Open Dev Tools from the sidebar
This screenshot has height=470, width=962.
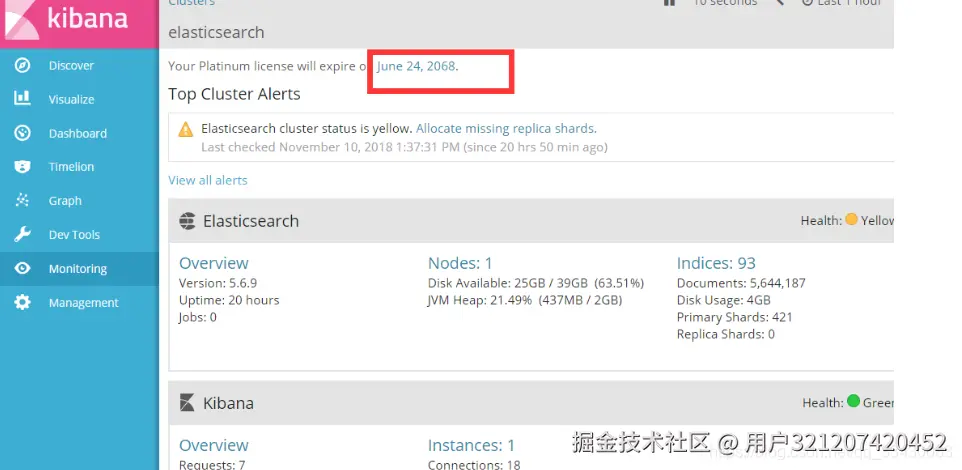click(x=74, y=235)
